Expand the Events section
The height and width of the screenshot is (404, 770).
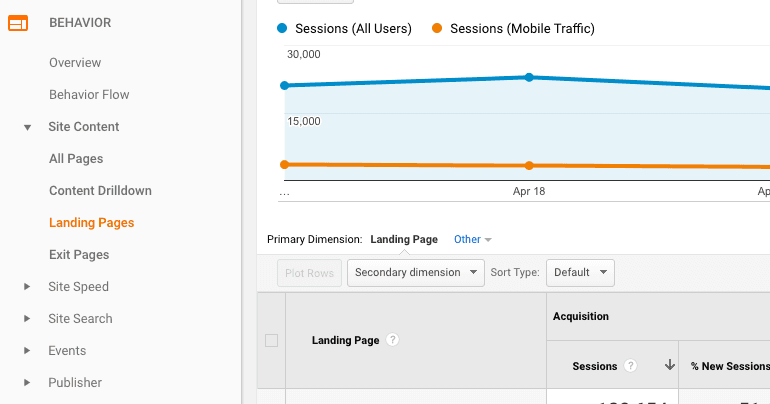coord(28,351)
